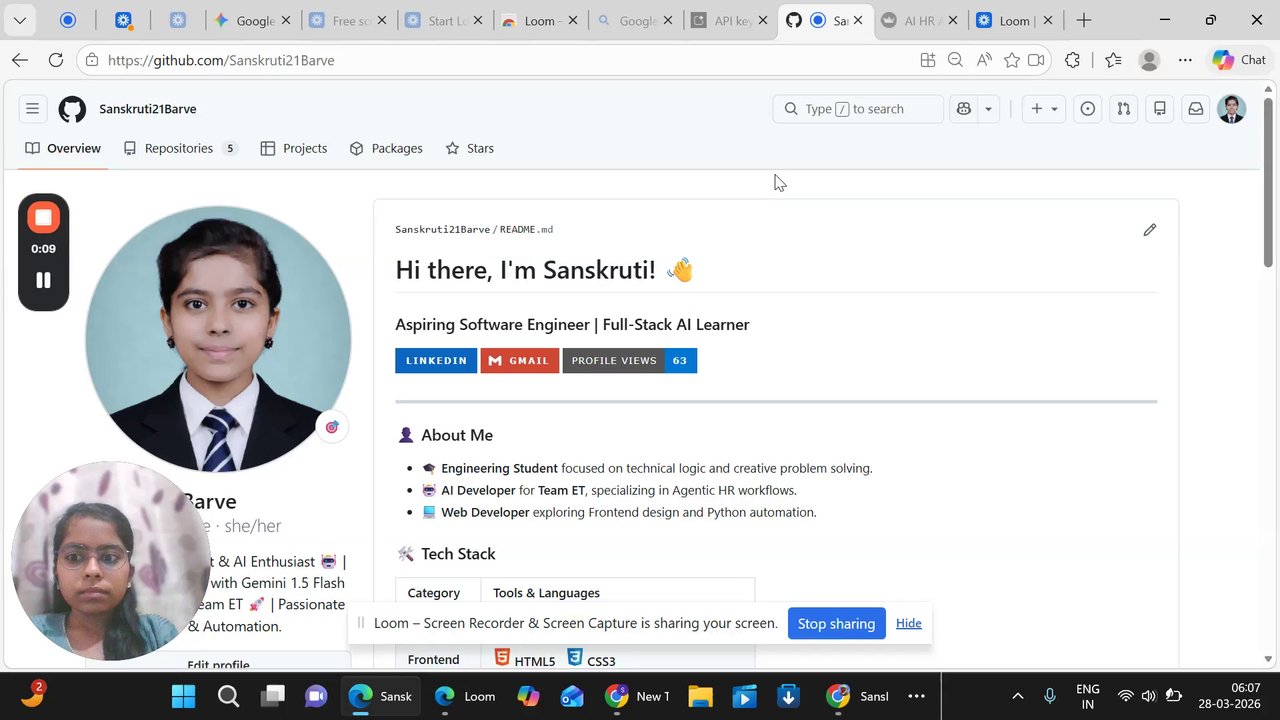The image size is (1280, 720).
Task: Open the Windows Start menu
Action: (x=184, y=696)
